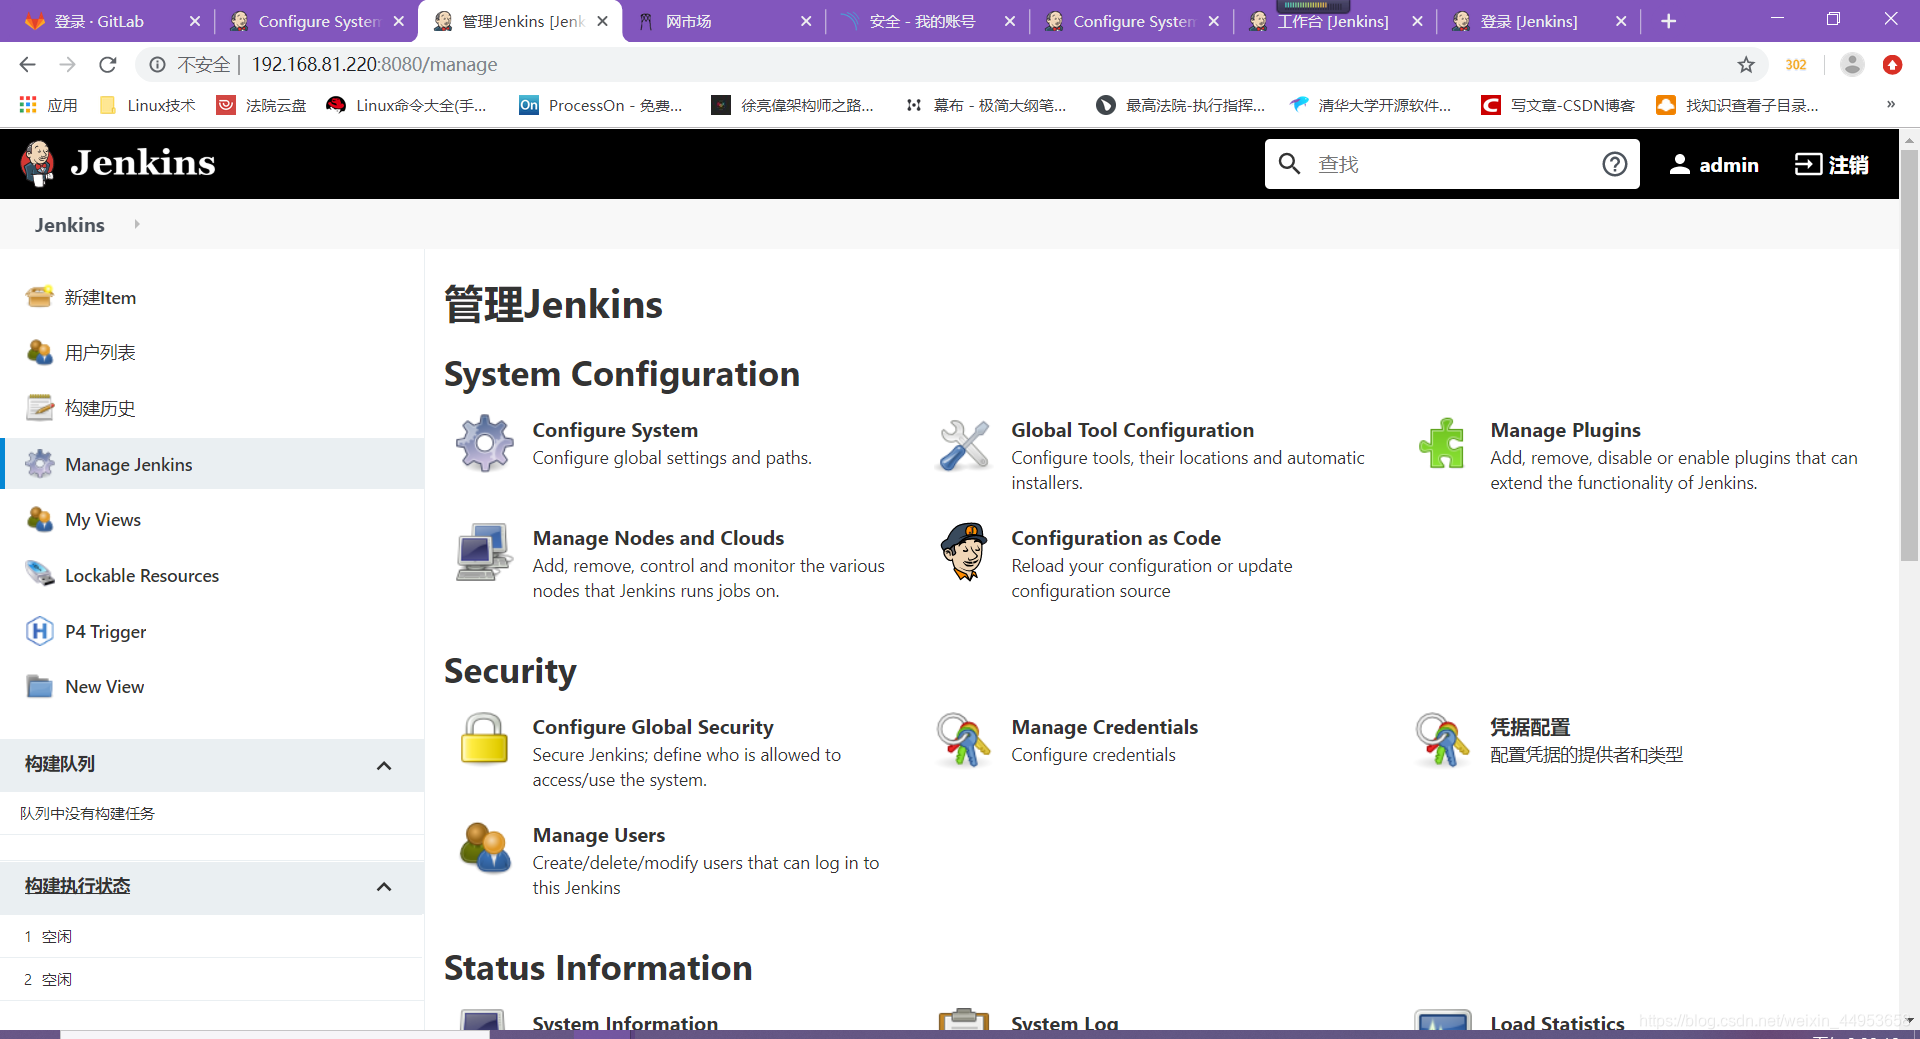Click the Configure Global Security padlock icon
The height and width of the screenshot is (1039, 1920).
(485, 738)
